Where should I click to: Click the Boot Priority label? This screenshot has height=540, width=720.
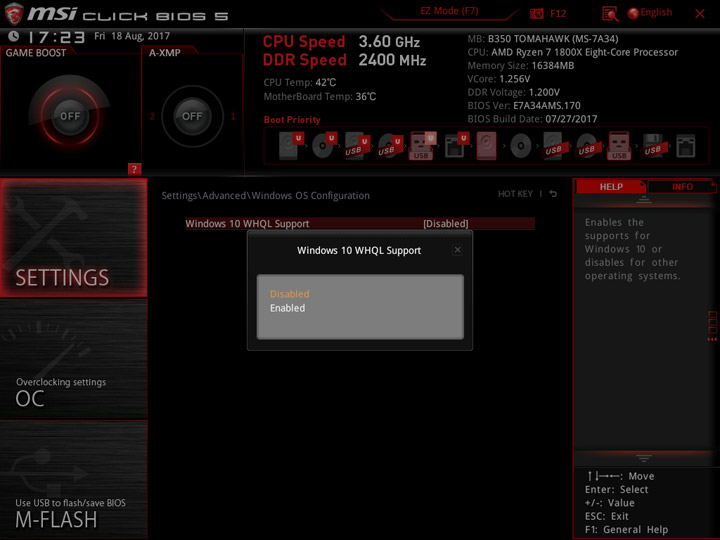tap(292, 120)
